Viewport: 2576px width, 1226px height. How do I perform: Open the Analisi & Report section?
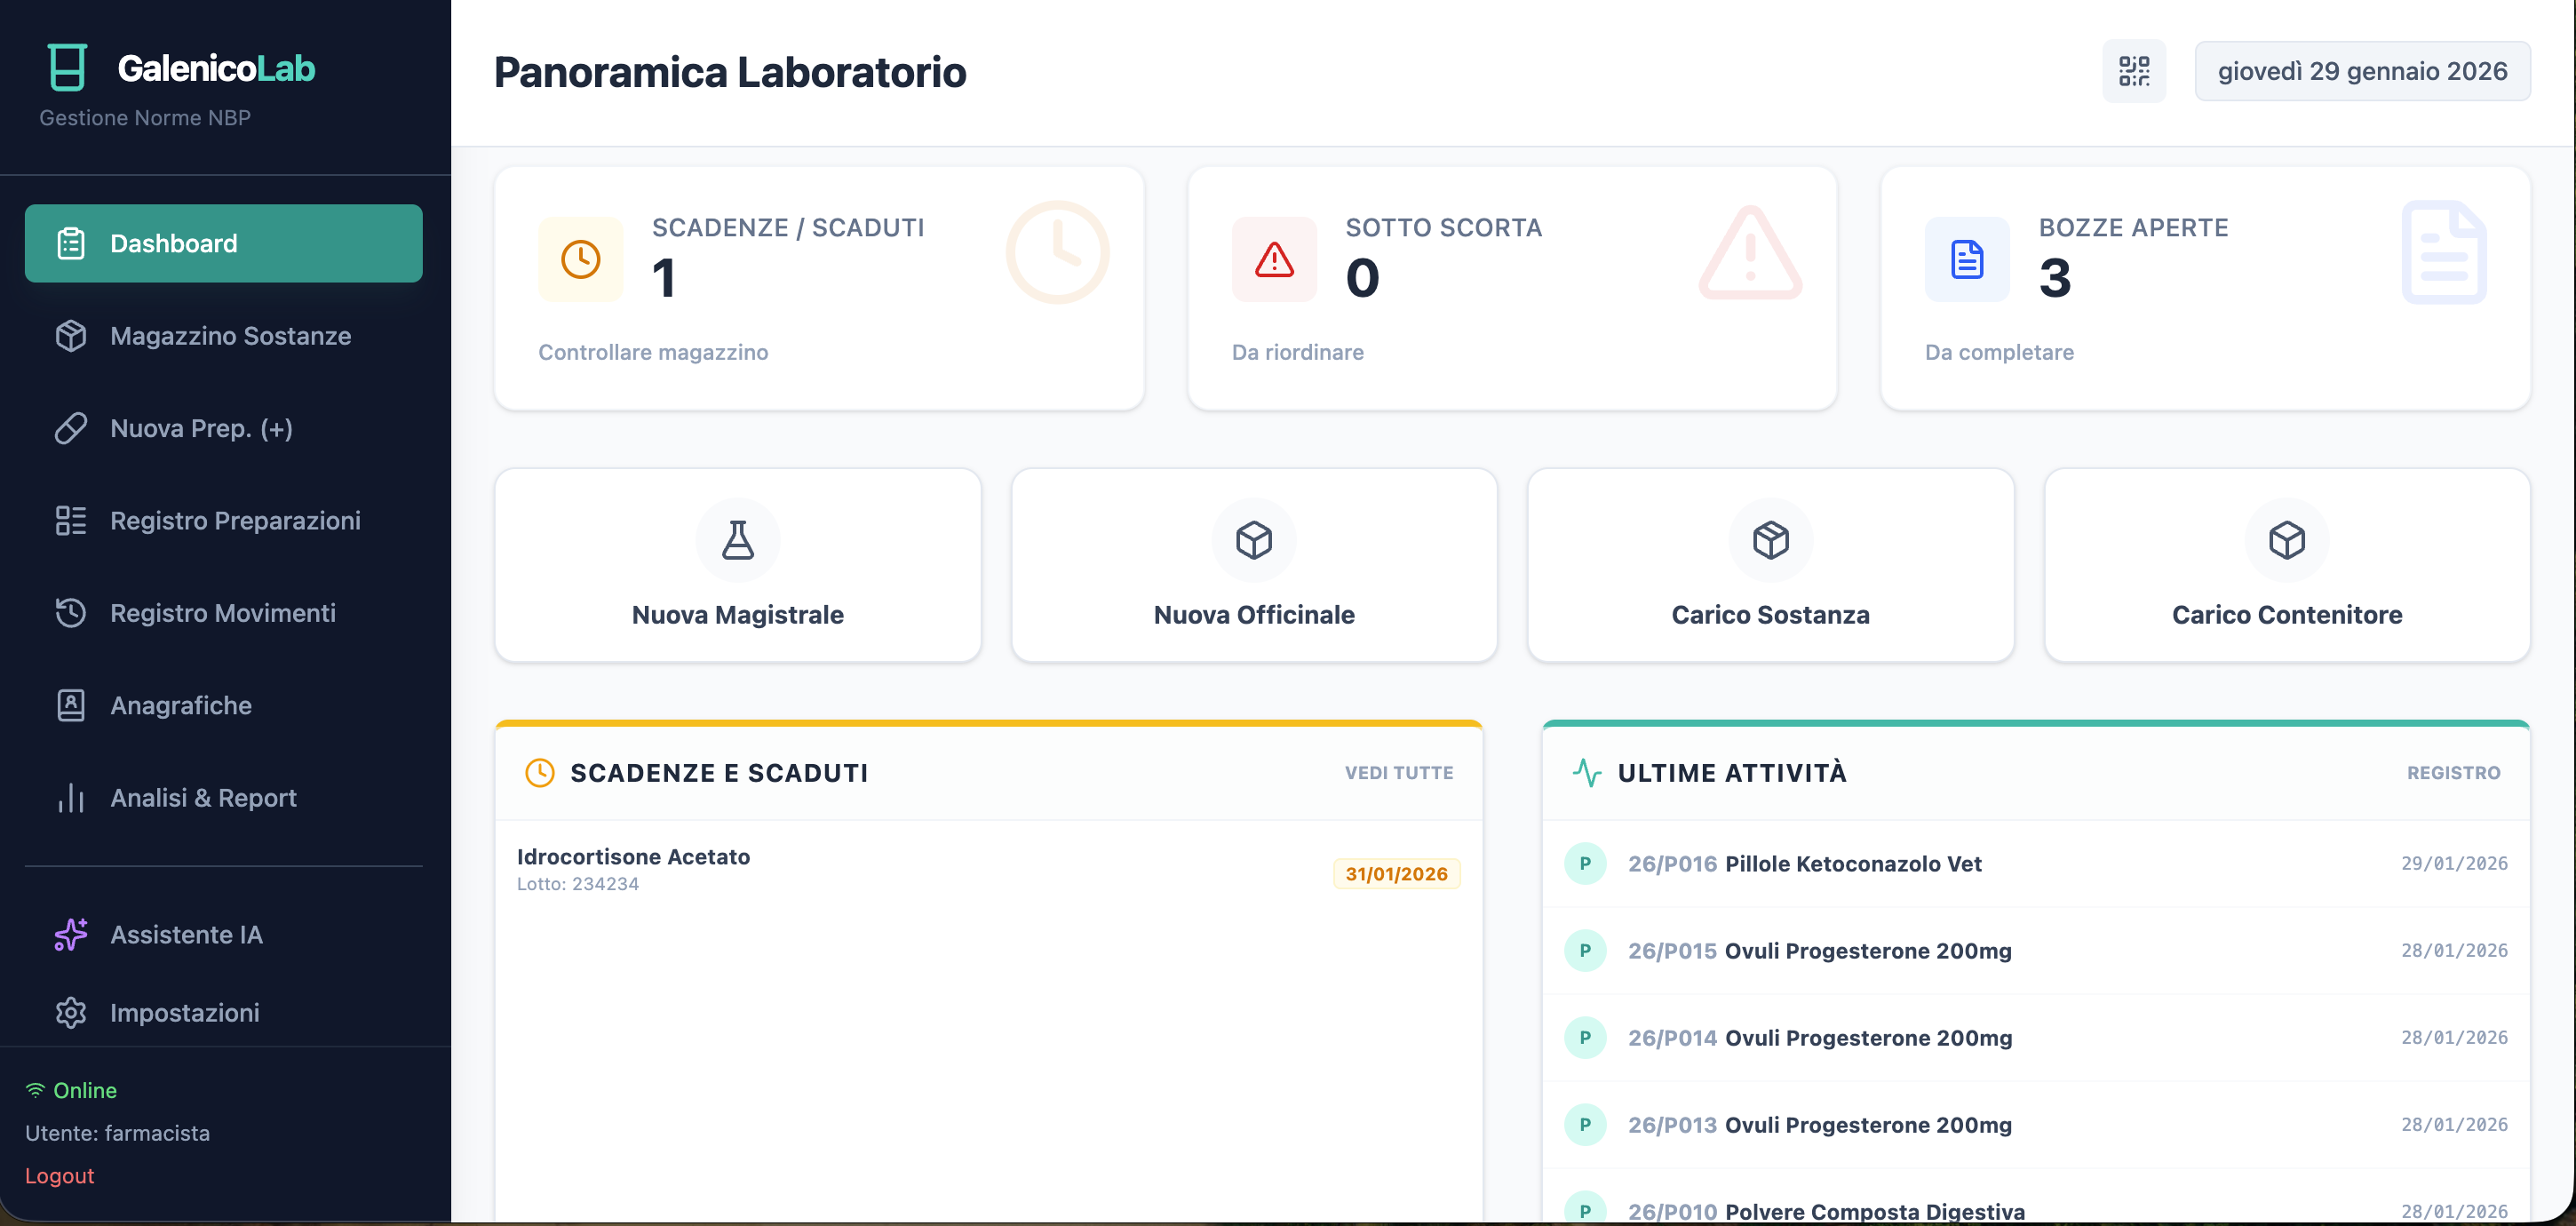pyautogui.click(x=203, y=797)
